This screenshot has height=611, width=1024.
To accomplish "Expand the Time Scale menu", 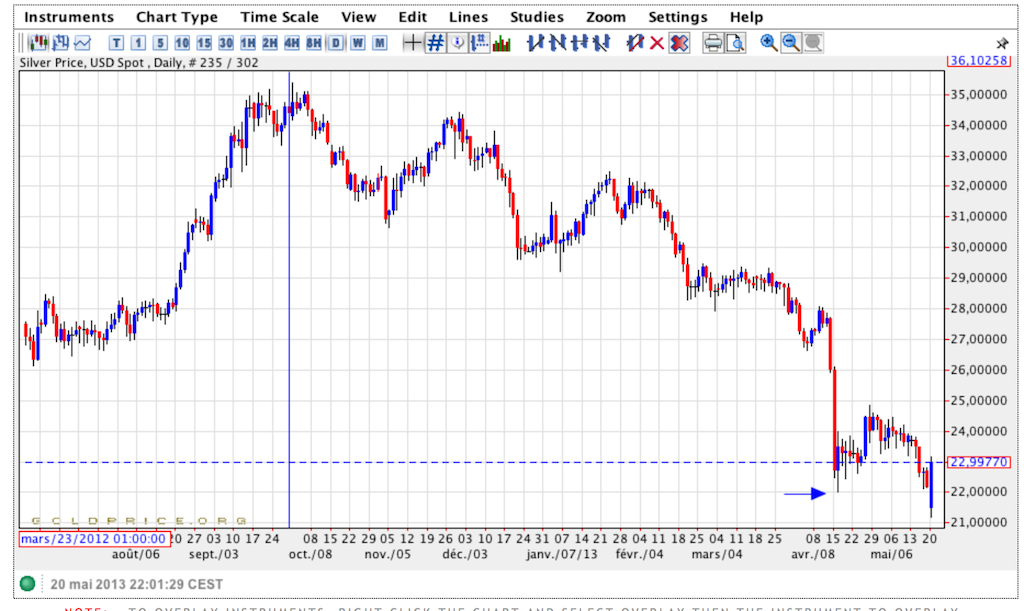I will [280, 17].
